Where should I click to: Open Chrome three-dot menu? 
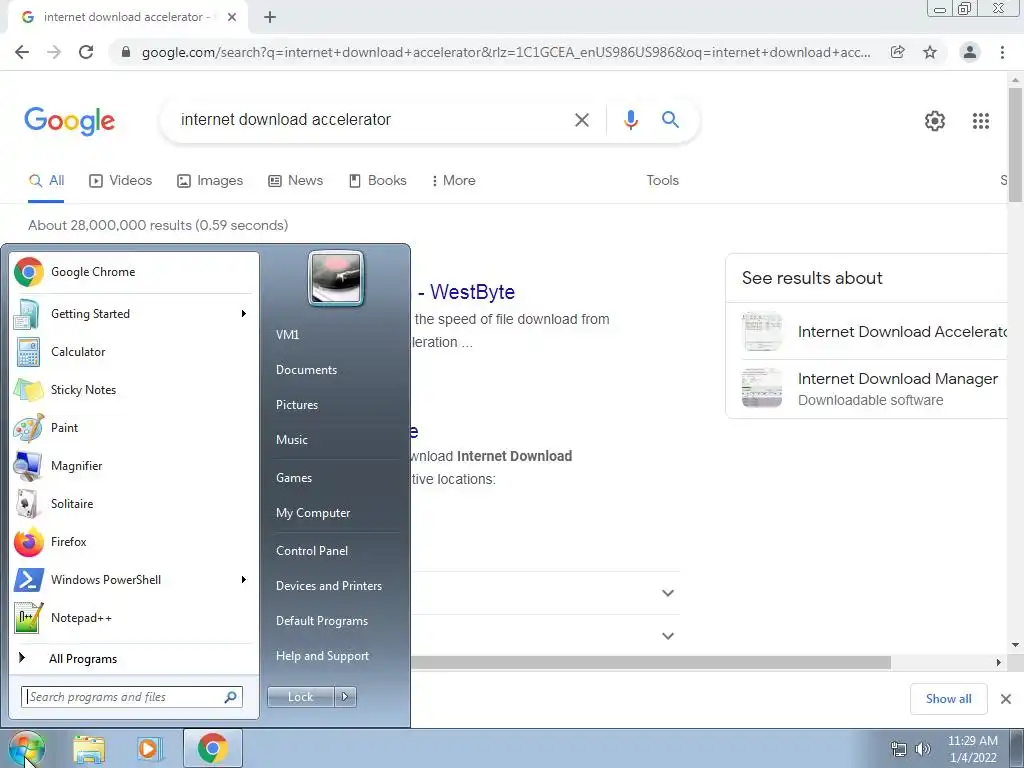point(1002,52)
